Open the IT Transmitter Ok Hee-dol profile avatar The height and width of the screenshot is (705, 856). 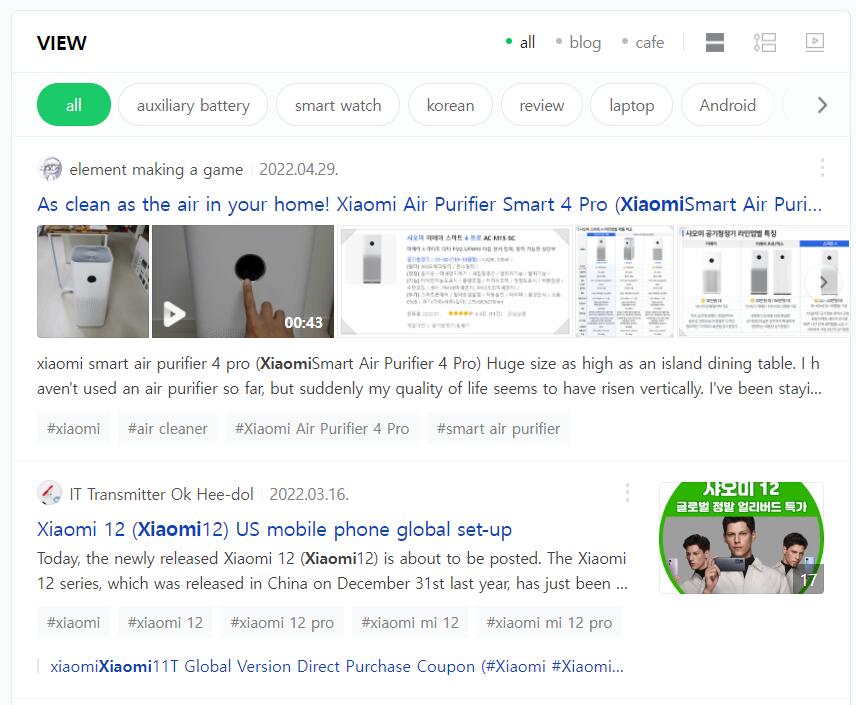coord(50,493)
